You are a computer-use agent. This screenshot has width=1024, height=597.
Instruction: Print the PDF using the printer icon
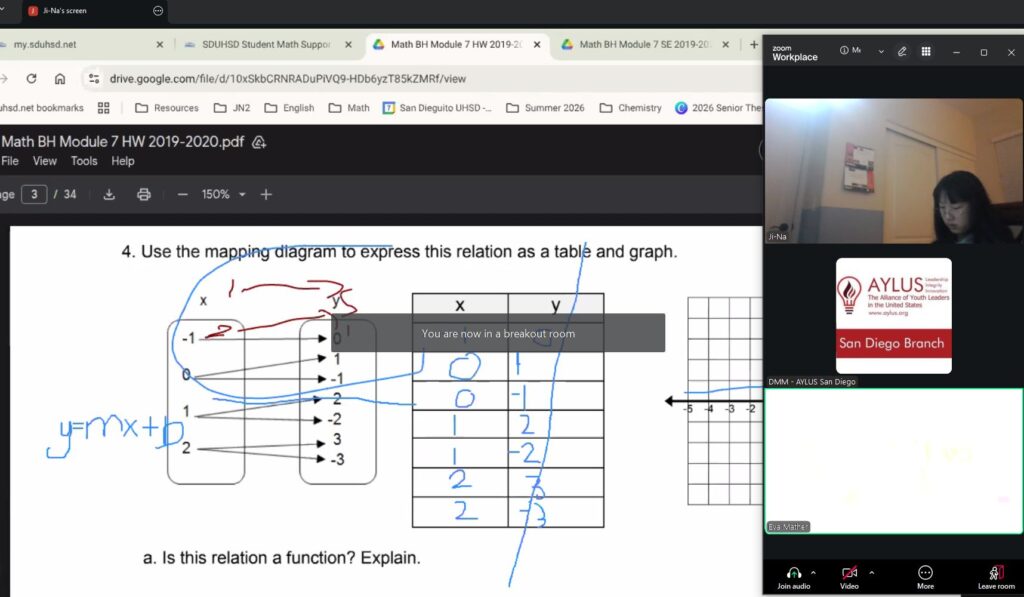tap(144, 194)
